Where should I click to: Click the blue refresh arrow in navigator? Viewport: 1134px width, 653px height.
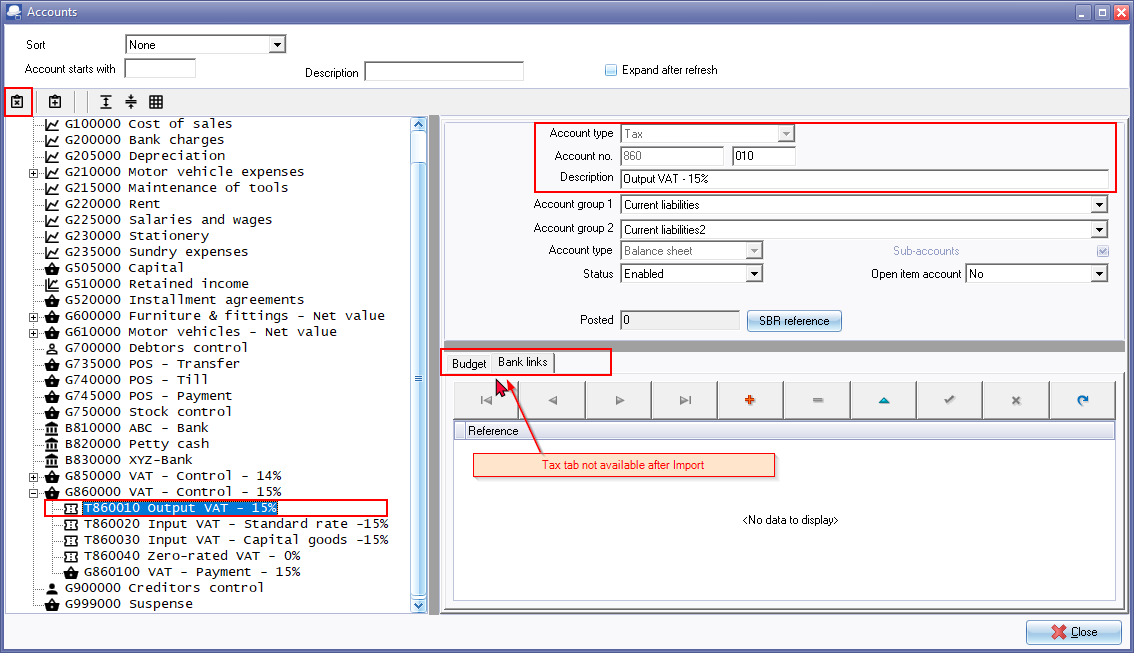(1082, 400)
